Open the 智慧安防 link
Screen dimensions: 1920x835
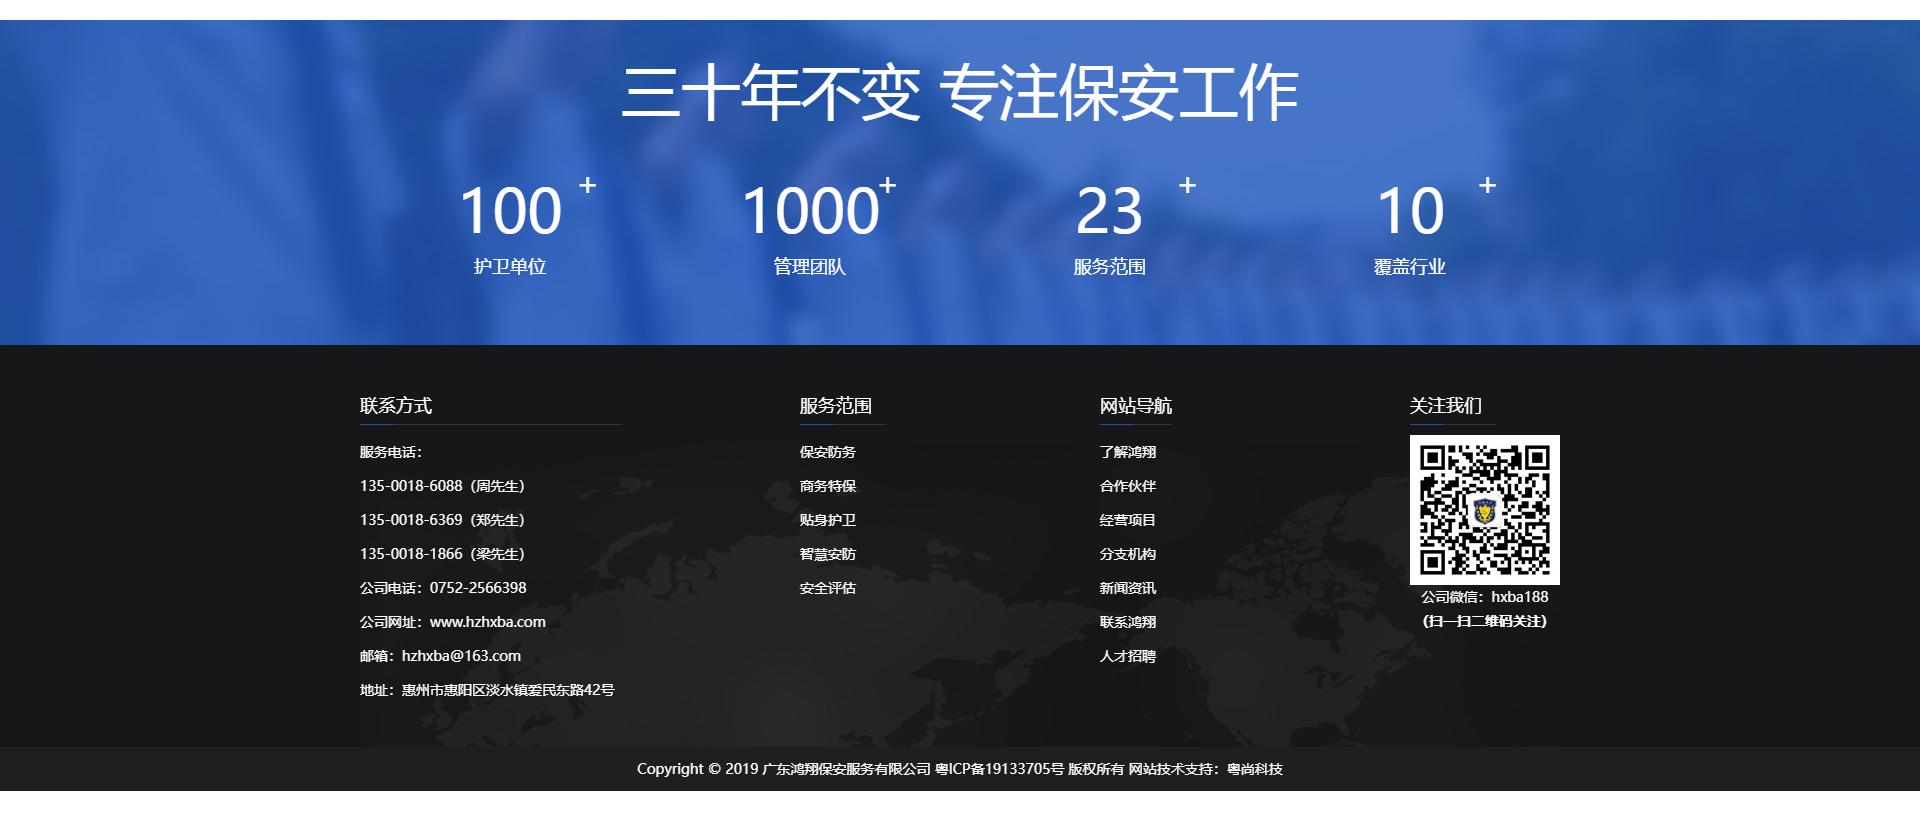[827, 554]
